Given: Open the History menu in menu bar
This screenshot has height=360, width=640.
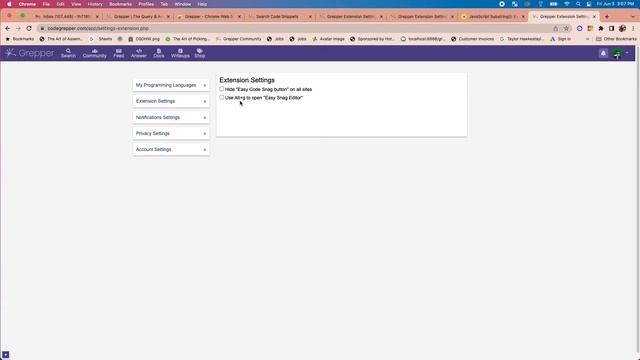Looking at the screenshot, I should (95, 4).
